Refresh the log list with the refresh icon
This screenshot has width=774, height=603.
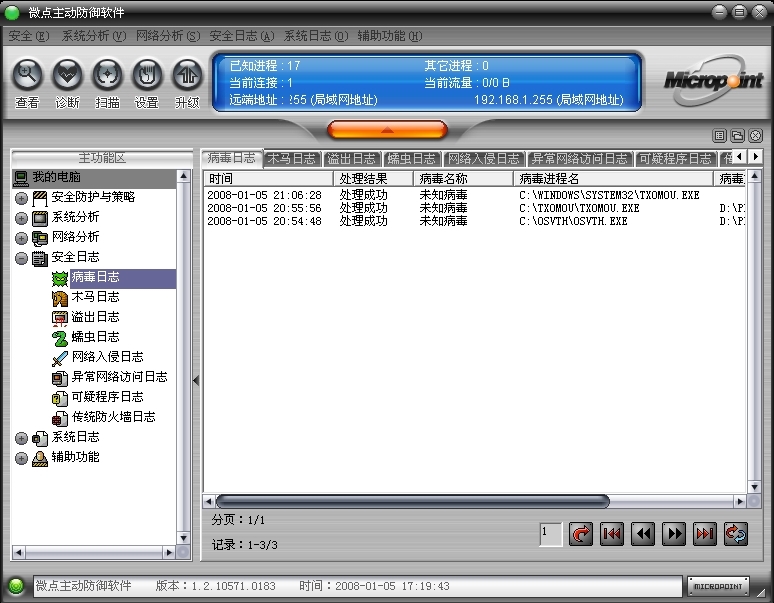(736, 534)
